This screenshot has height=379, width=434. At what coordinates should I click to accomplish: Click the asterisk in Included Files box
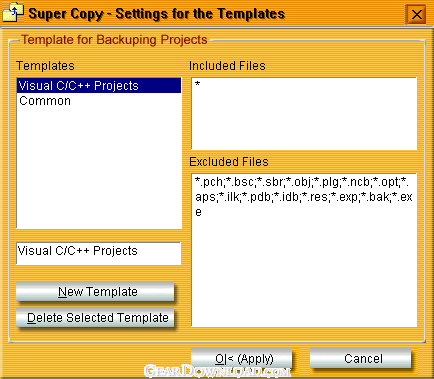pos(197,84)
